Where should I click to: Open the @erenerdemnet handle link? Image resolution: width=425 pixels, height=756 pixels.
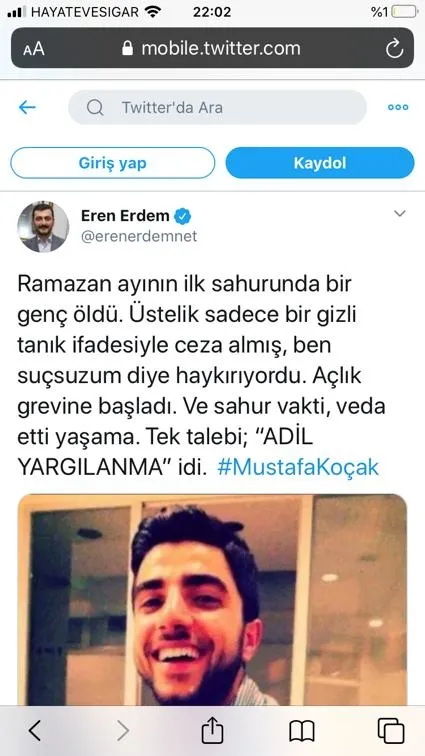[x=139, y=236]
